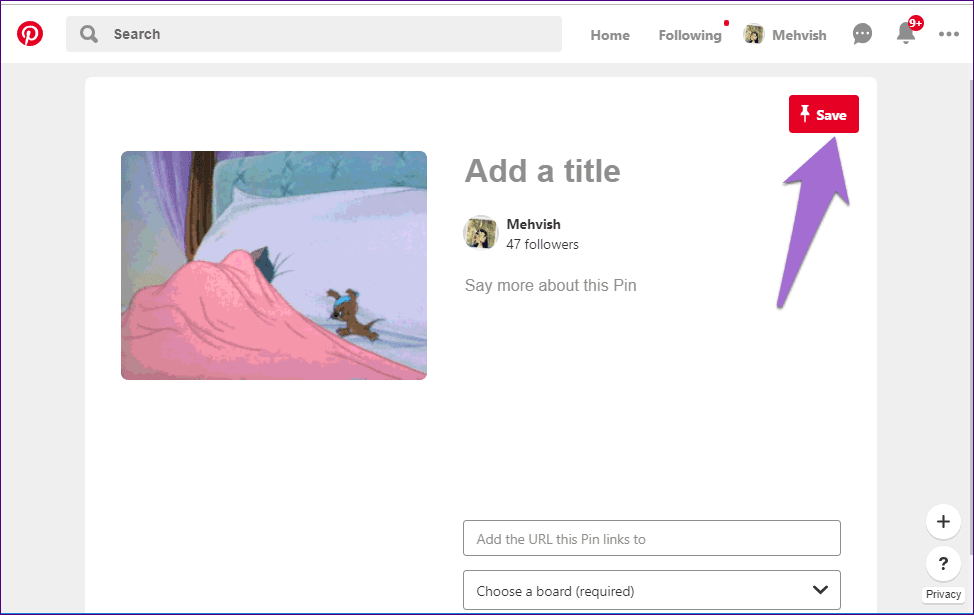The height and width of the screenshot is (615, 974).
Task: Open the Following feed
Action: coord(690,35)
